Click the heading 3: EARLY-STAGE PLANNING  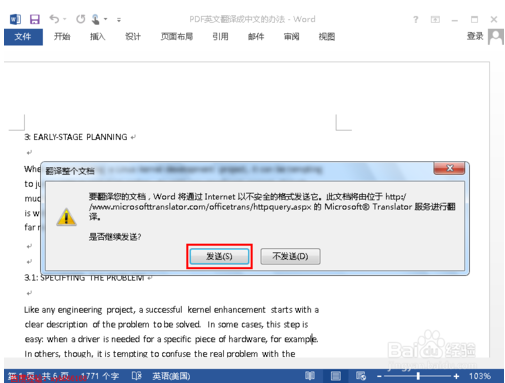point(76,137)
